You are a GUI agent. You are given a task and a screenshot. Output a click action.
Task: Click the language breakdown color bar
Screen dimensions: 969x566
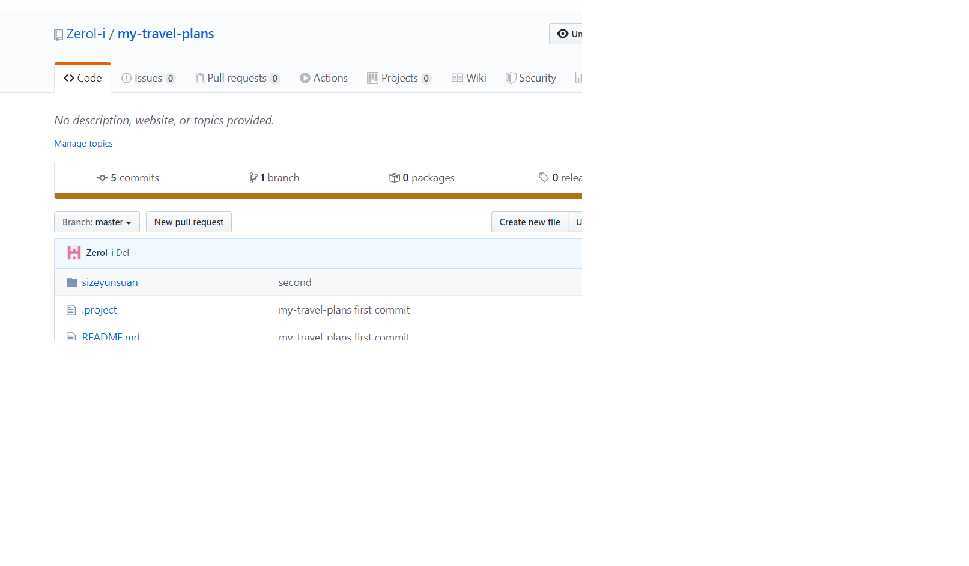coord(318,196)
